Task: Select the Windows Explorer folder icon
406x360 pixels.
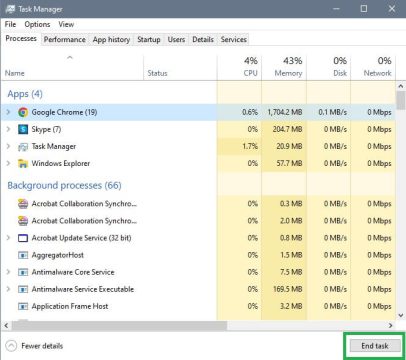Action: 23,163
